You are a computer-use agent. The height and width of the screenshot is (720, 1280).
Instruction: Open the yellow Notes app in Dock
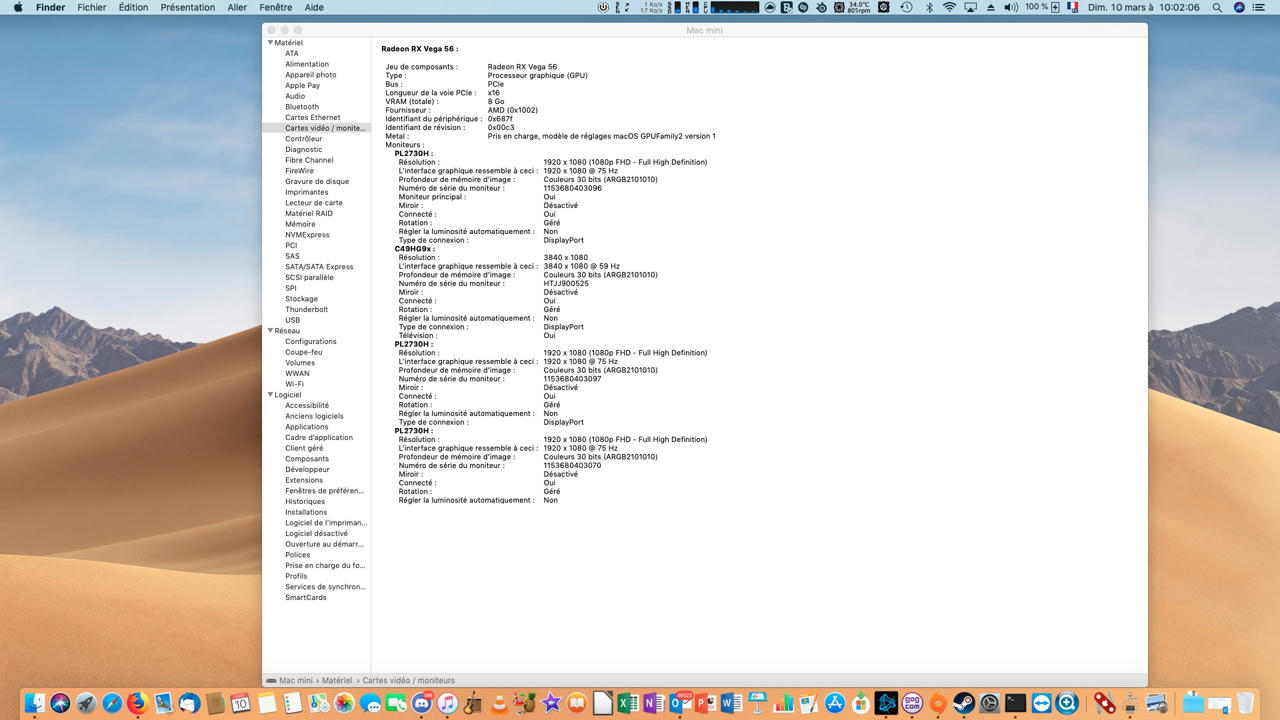[x=267, y=703]
